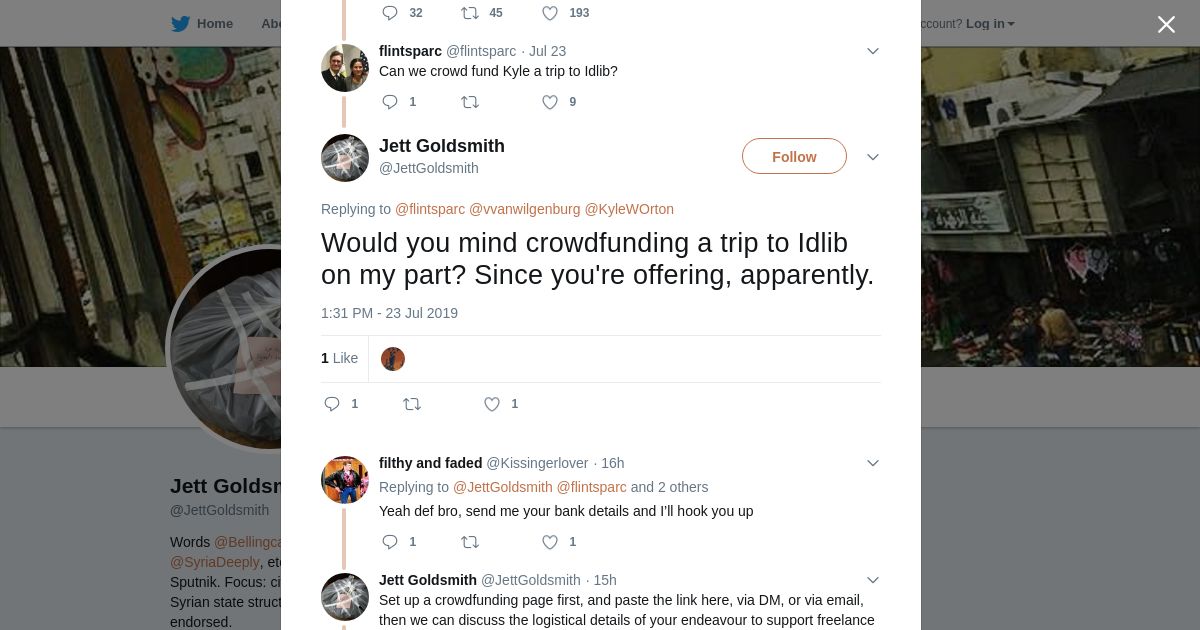View avatar of user who liked tweet
This screenshot has width=1200, height=630.
tap(393, 359)
